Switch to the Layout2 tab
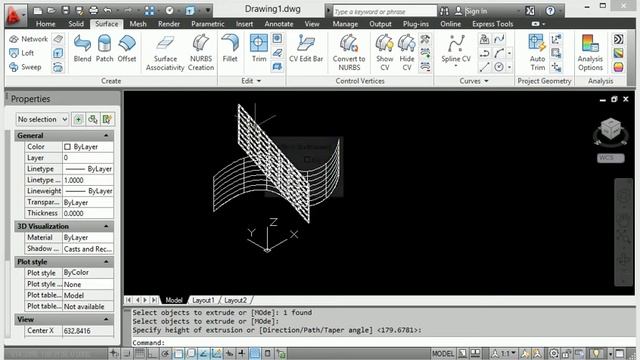This screenshot has width=640, height=360. (x=236, y=300)
